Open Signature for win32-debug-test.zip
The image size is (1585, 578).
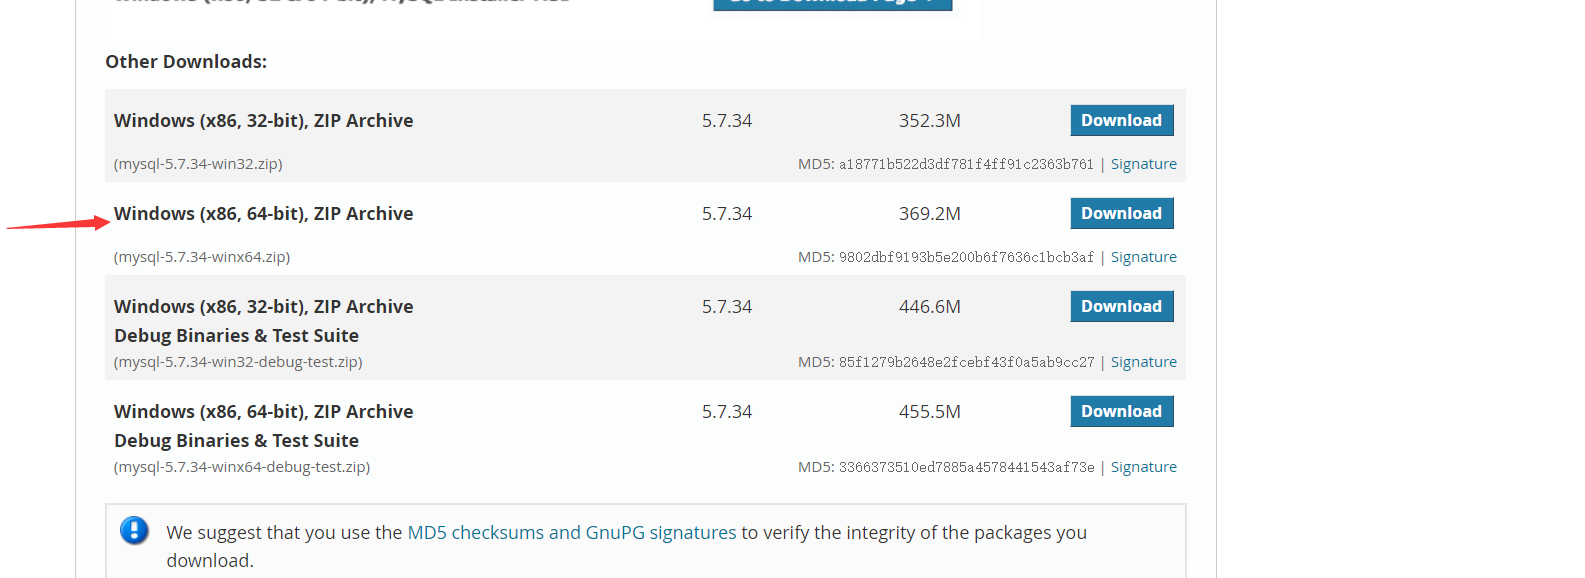pyautogui.click(x=1144, y=362)
